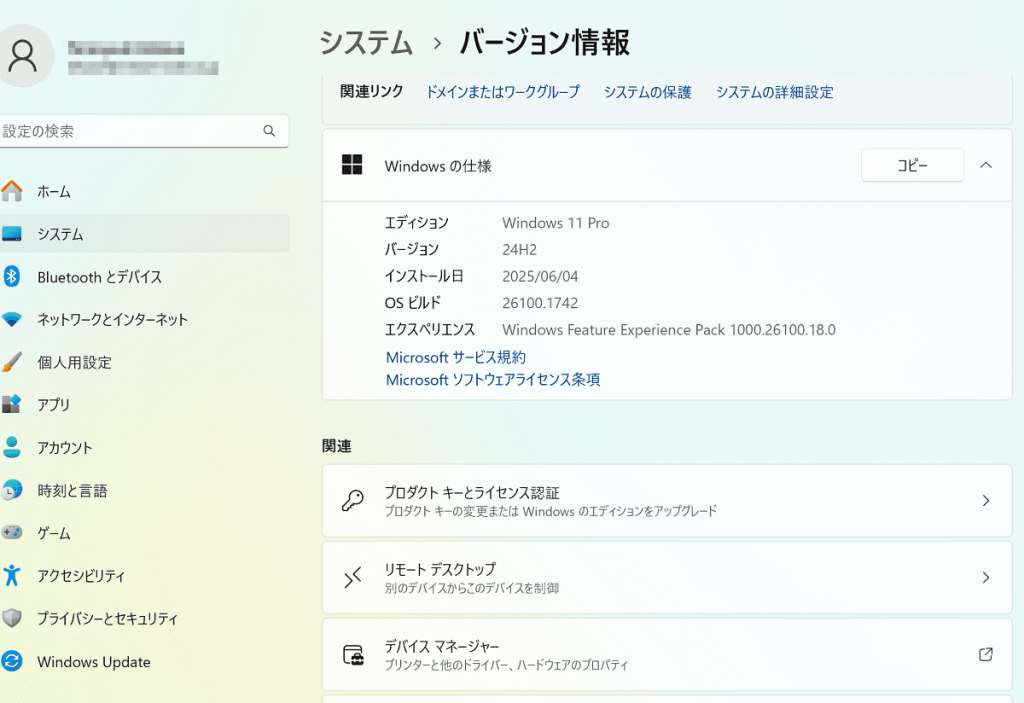Image resolution: width=1024 pixels, height=703 pixels.
Task: Switch to ホーム in the sidebar
Action: pyautogui.click(x=48, y=191)
